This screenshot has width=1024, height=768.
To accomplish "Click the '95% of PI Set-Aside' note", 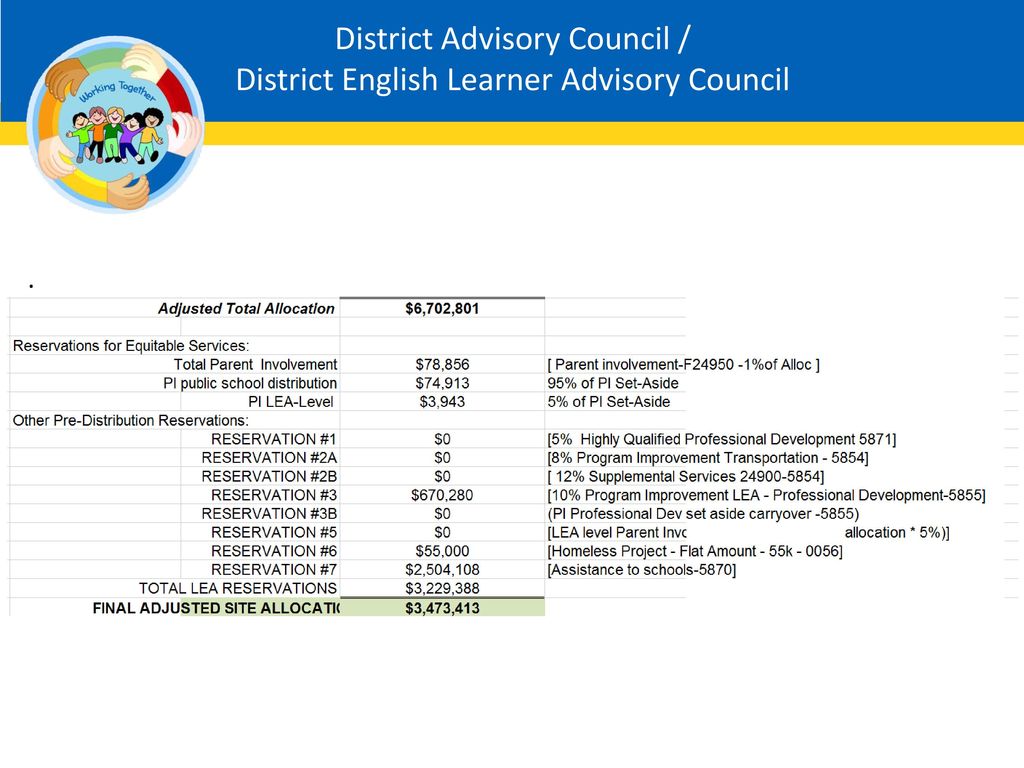I will (x=613, y=383).
